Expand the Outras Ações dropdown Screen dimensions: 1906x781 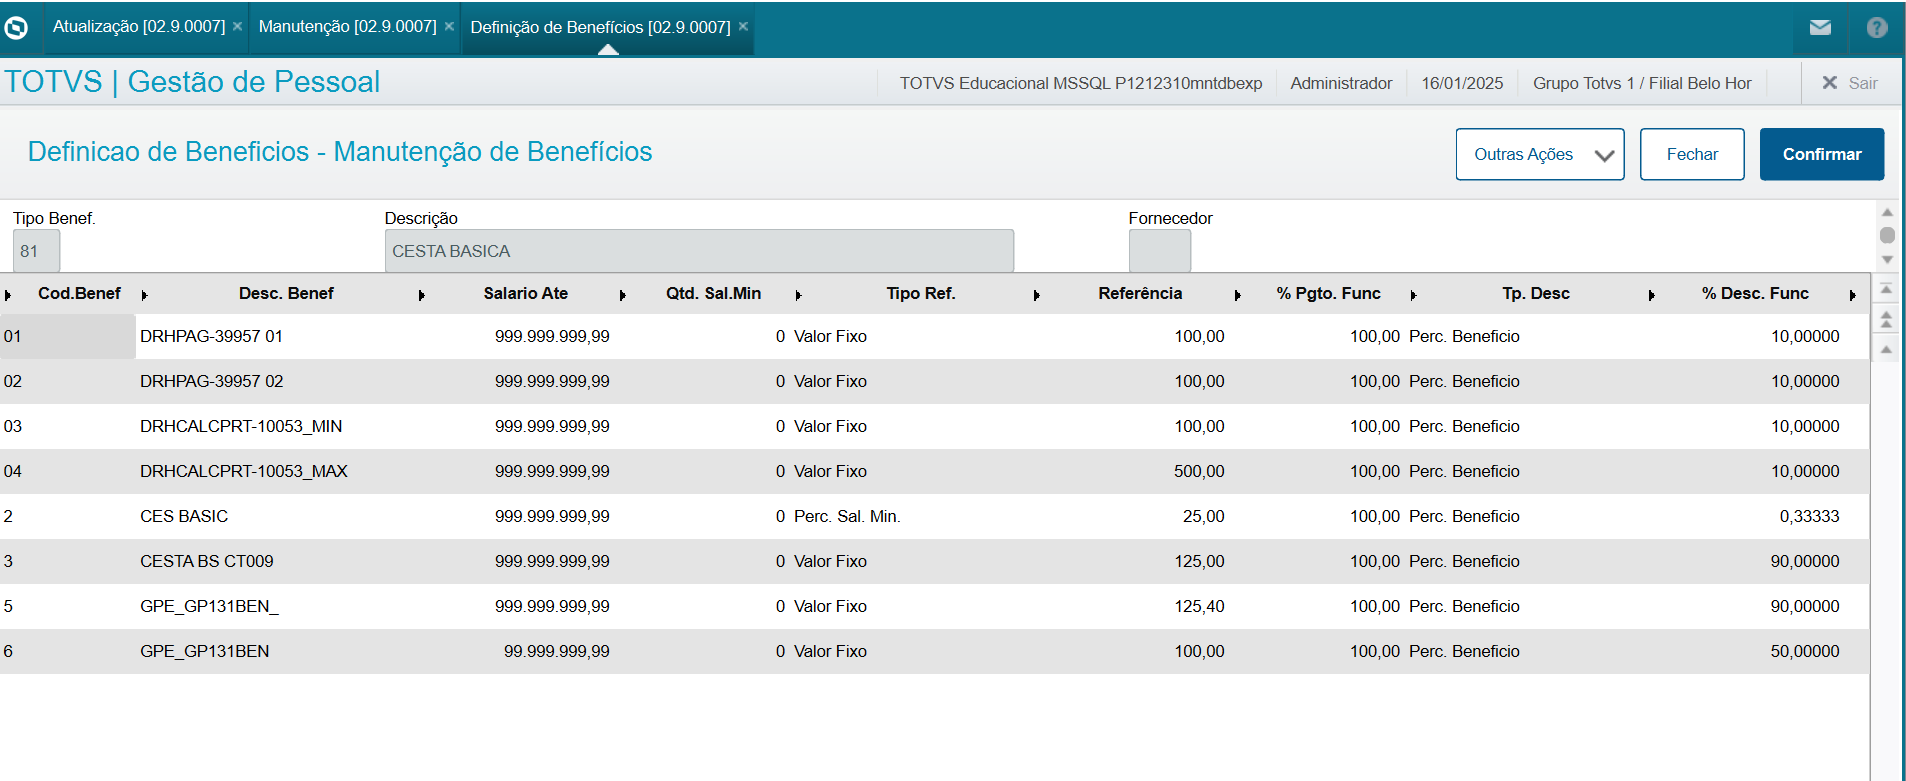[1540, 154]
